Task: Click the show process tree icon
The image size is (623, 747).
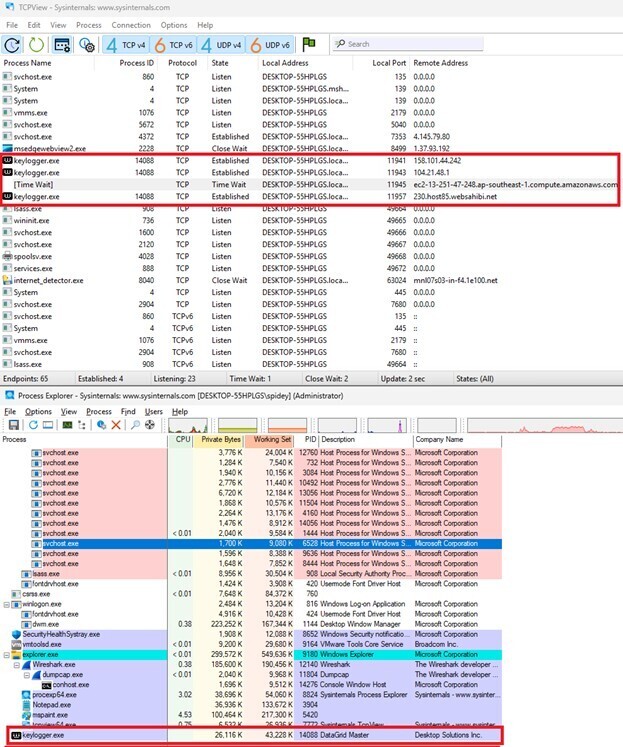Action: (x=82, y=425)
